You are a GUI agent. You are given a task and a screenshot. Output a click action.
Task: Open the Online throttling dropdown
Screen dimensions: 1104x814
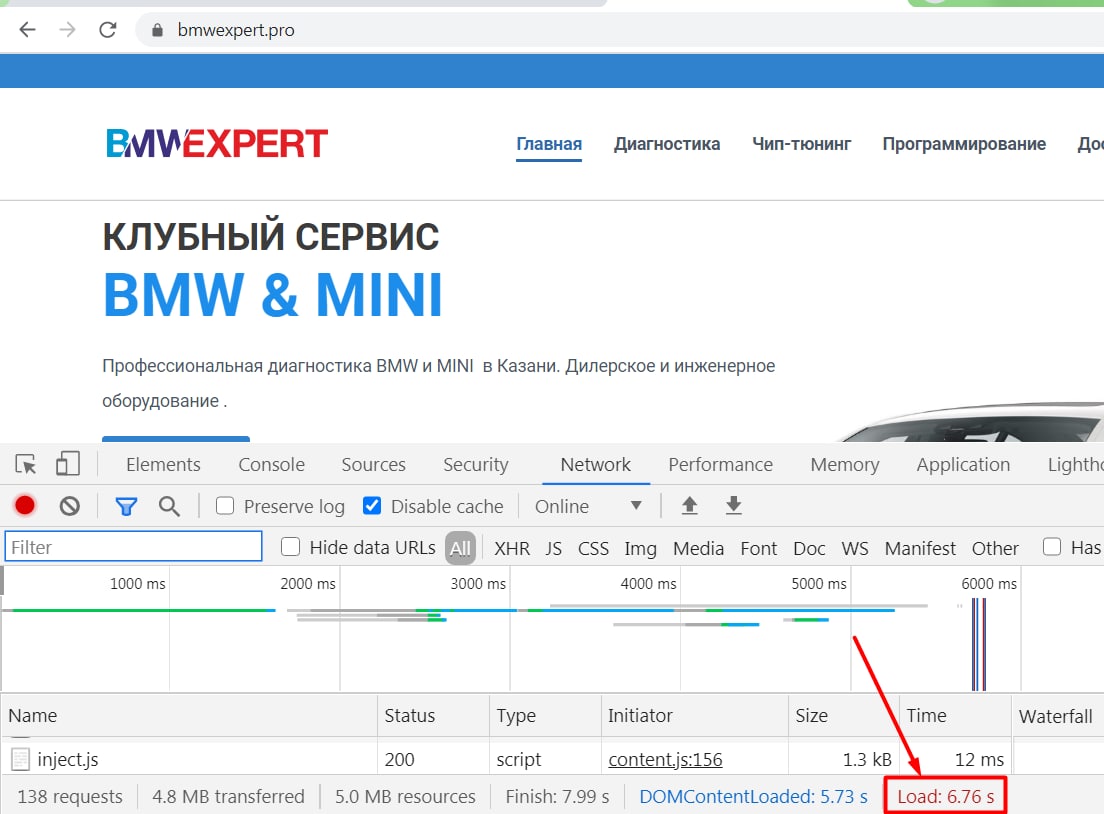point(589,506)
